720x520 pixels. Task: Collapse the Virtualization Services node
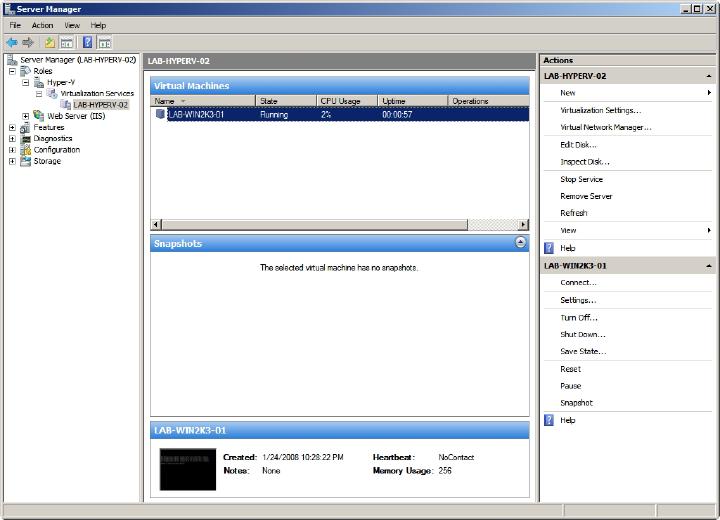click(39, 94)
